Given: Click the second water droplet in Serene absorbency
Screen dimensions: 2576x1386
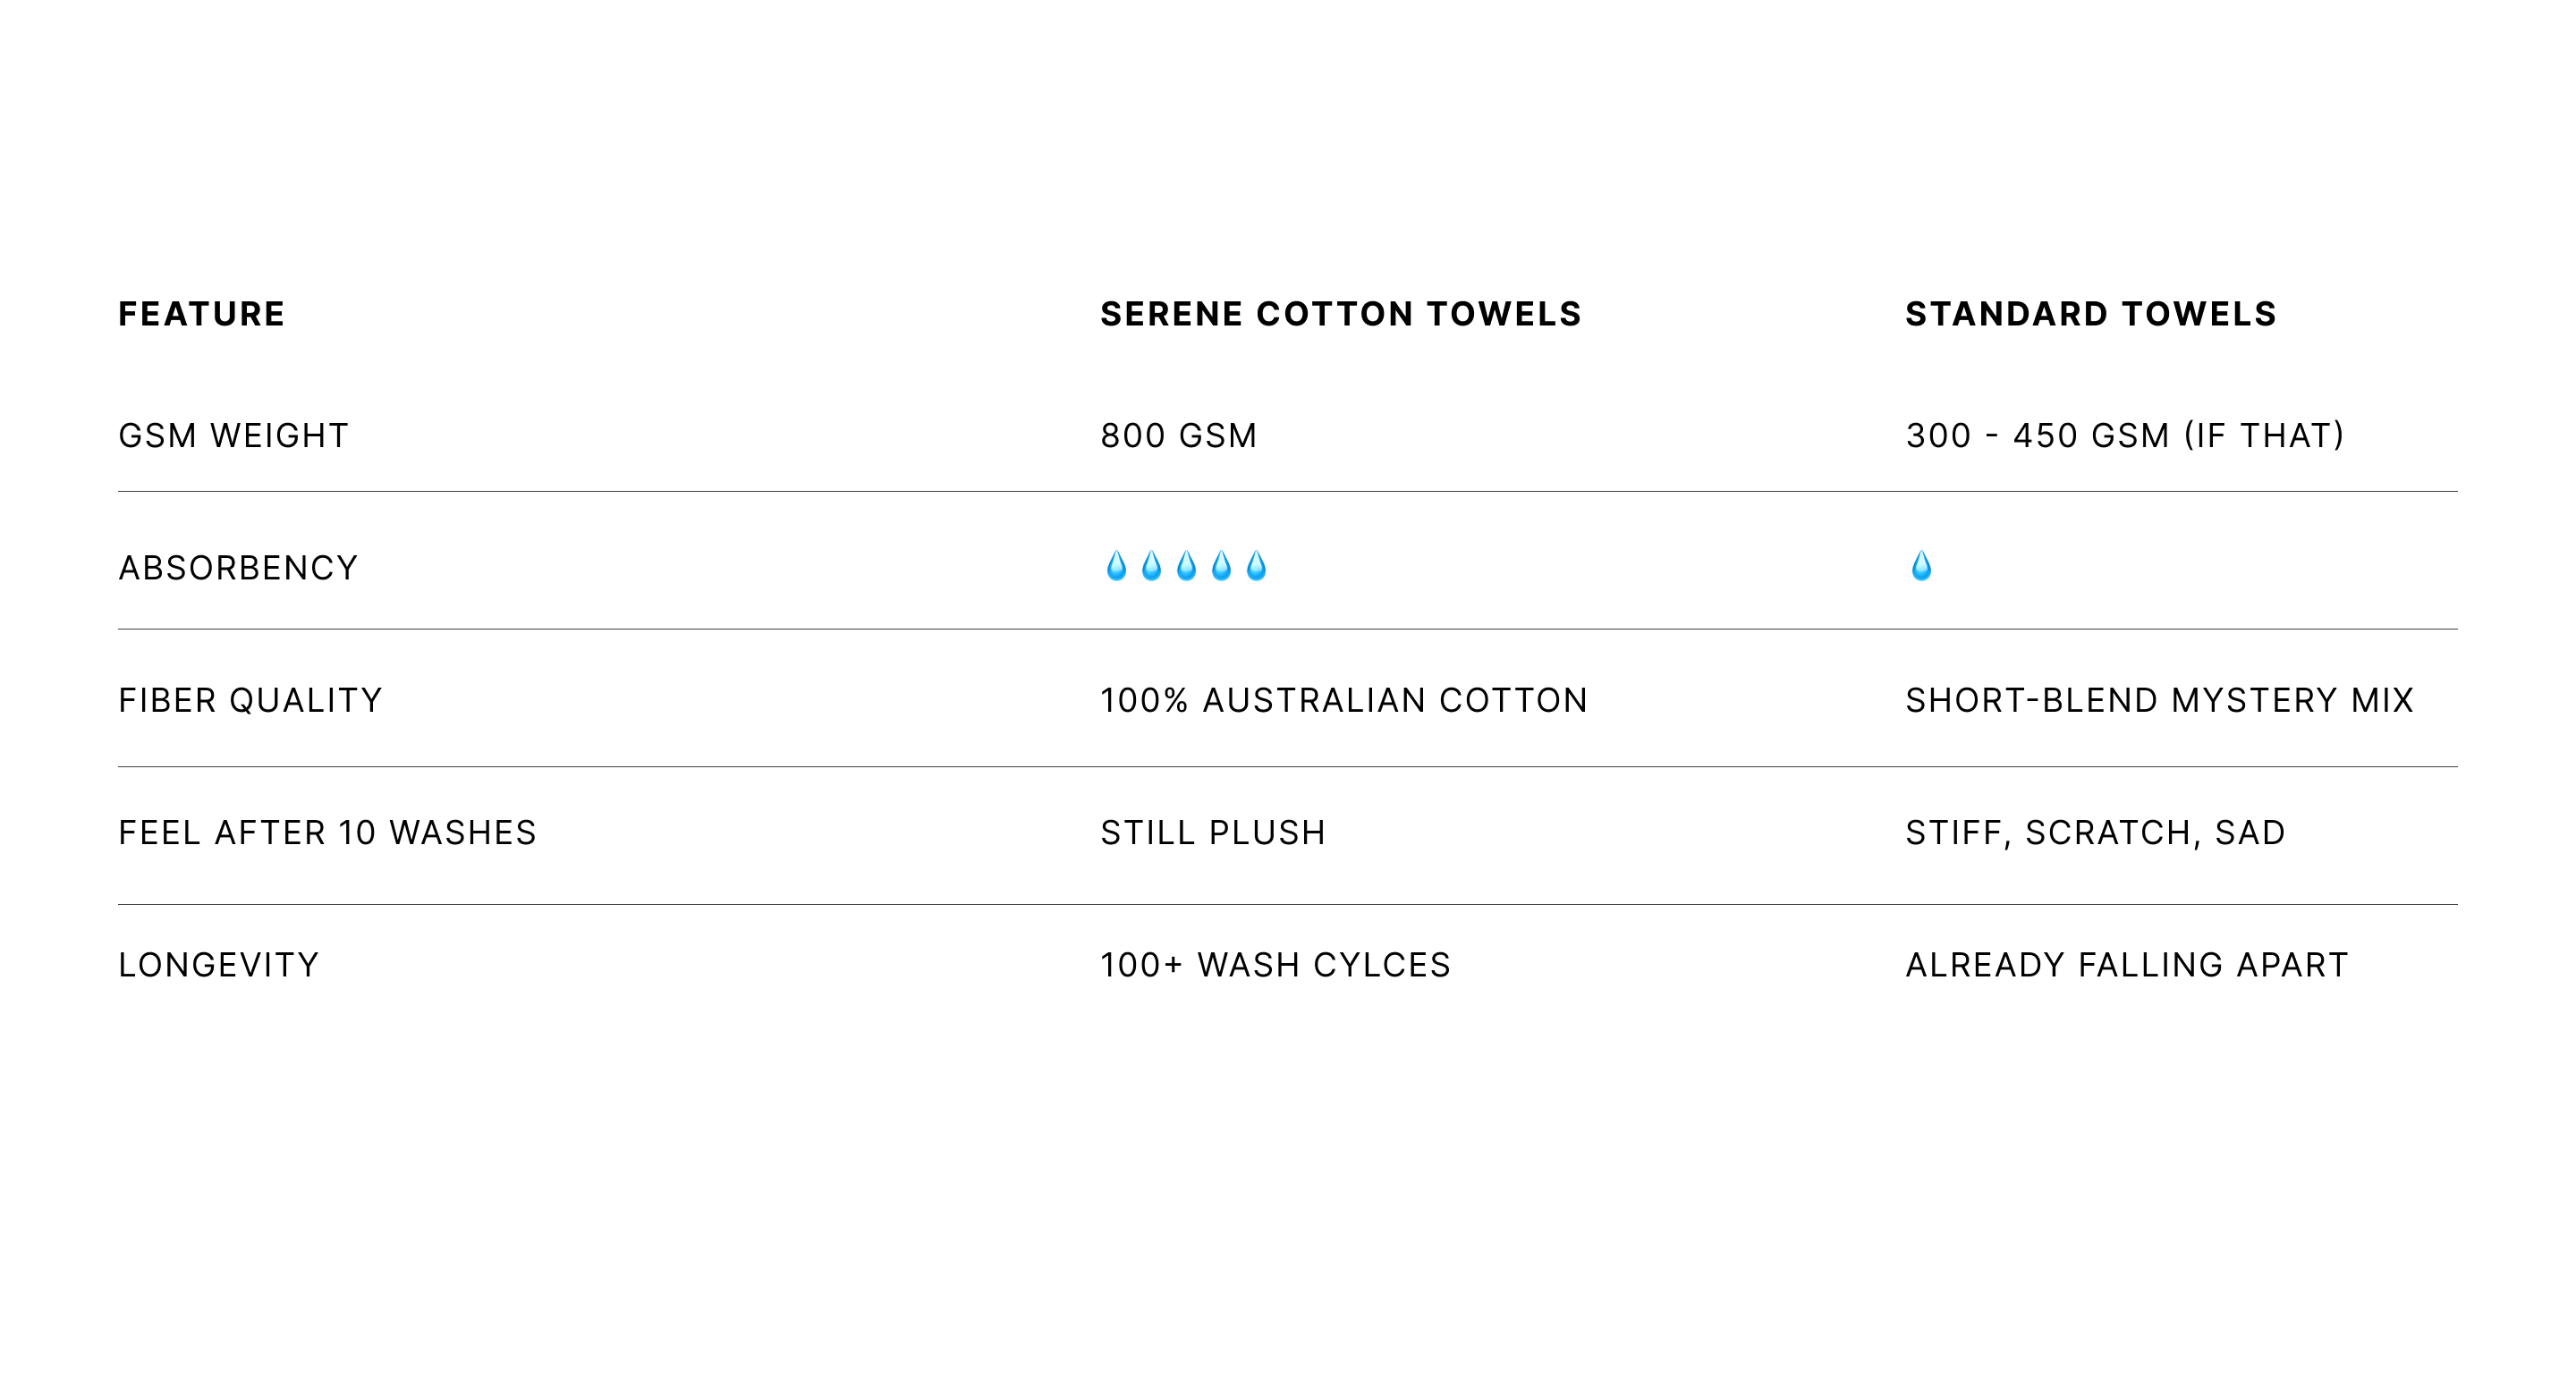Looking at the screenshot, I should click(1151, 566).
